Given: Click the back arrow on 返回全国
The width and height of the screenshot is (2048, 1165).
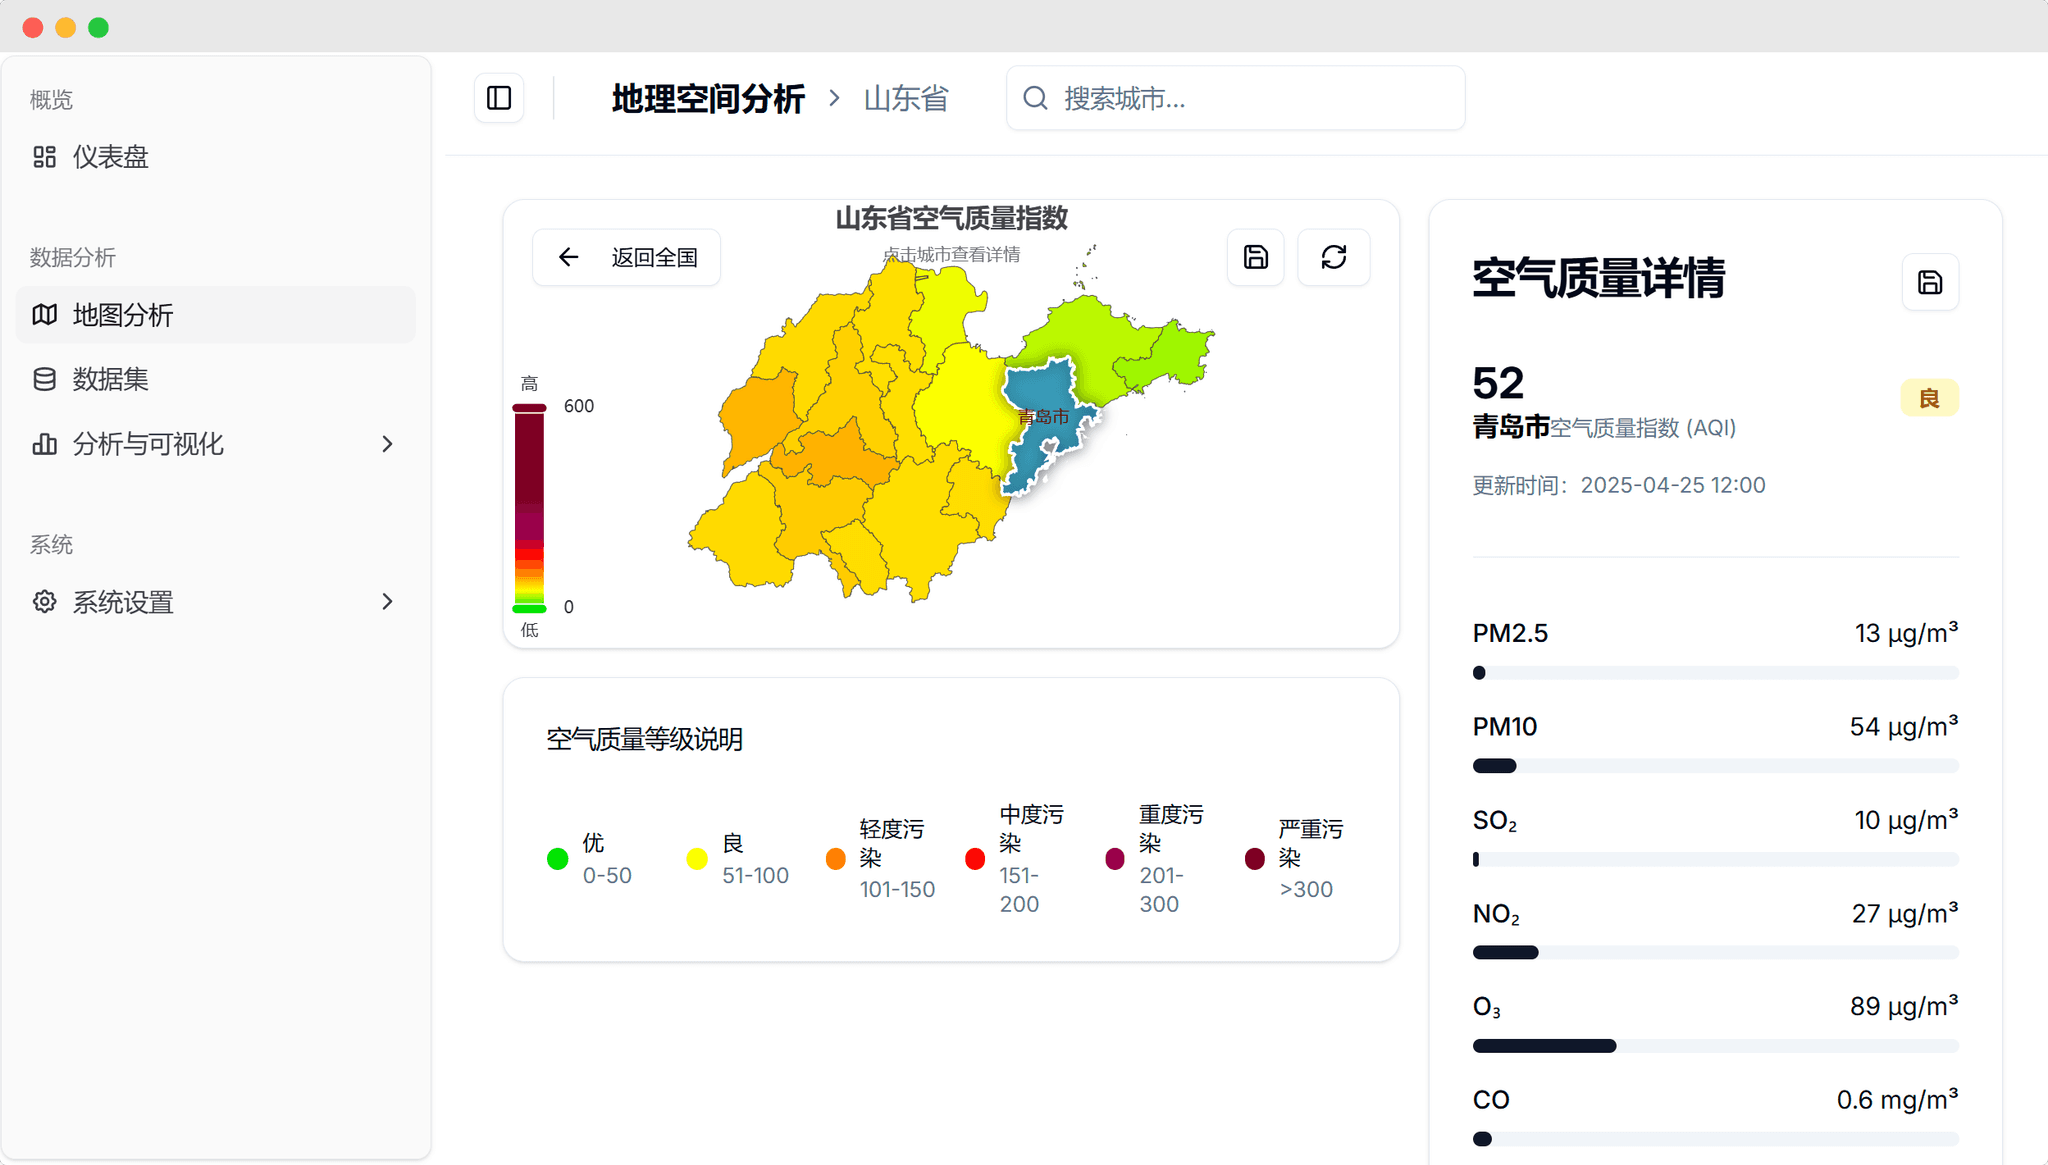Looking at the screenshot, I should tap(568, 257).
